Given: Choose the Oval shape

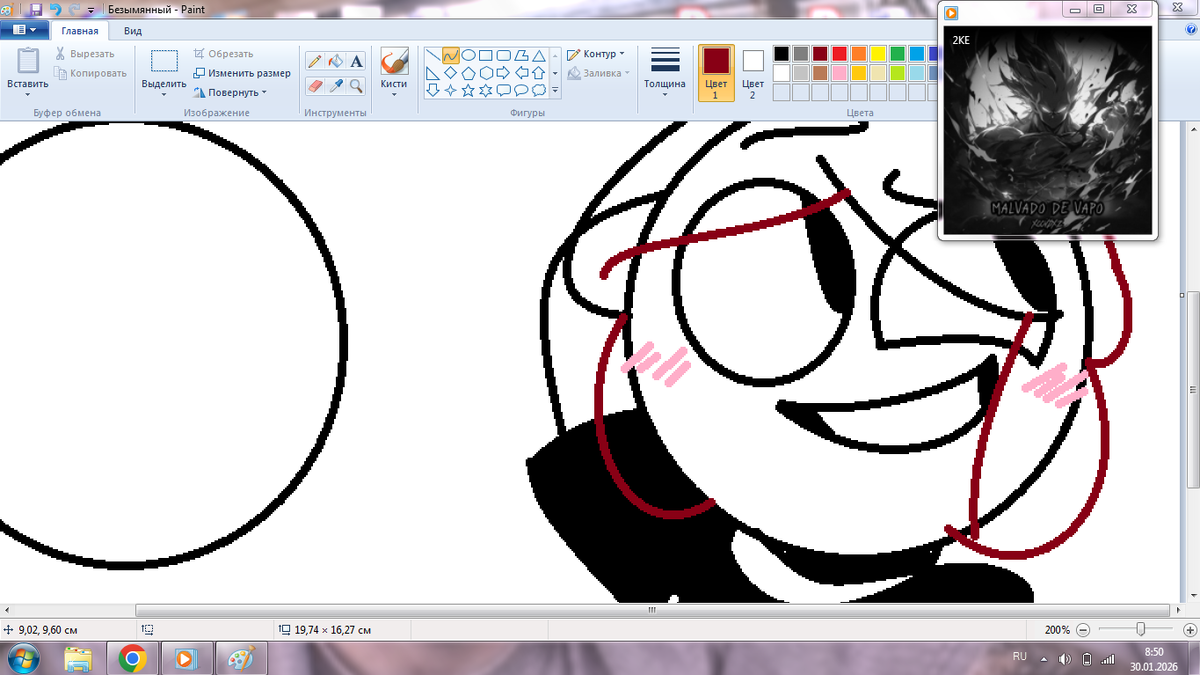Looking at the screenshot, I should click(x=468, y=56).
